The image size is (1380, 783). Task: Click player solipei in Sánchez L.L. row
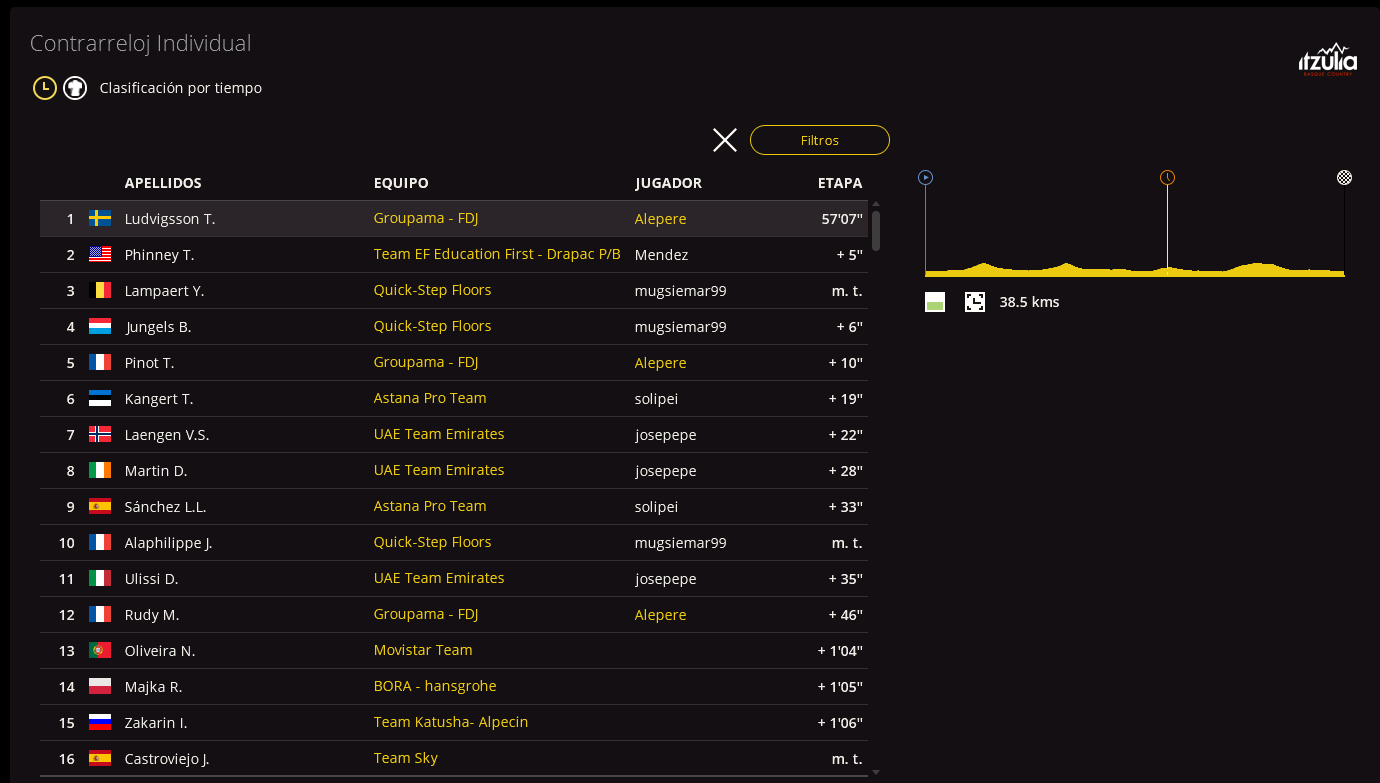tap(657, 507)
